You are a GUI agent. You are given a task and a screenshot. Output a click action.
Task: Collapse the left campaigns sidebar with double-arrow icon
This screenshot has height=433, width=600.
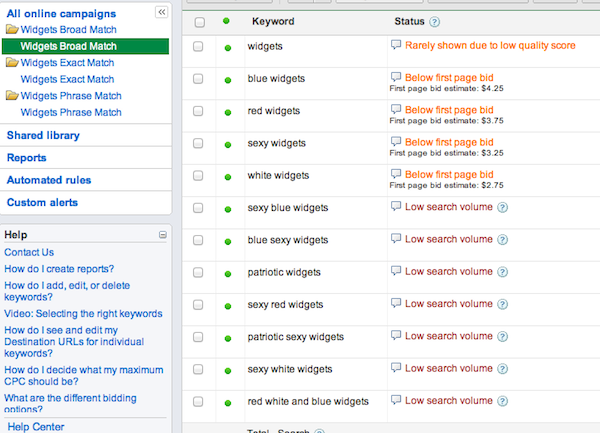pos(162,12)
